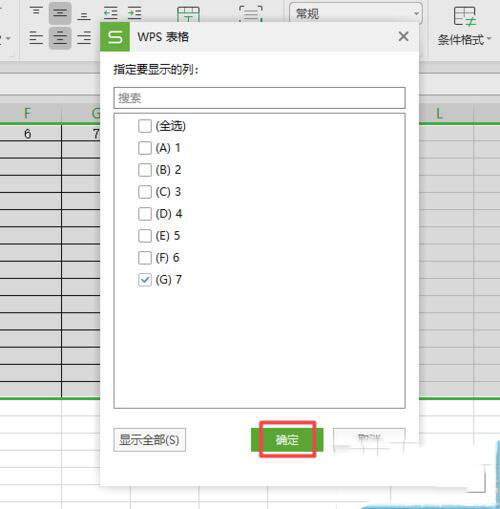Toggle the vertical middle align icon
The image size is (500, 509).
click(60, 13)
